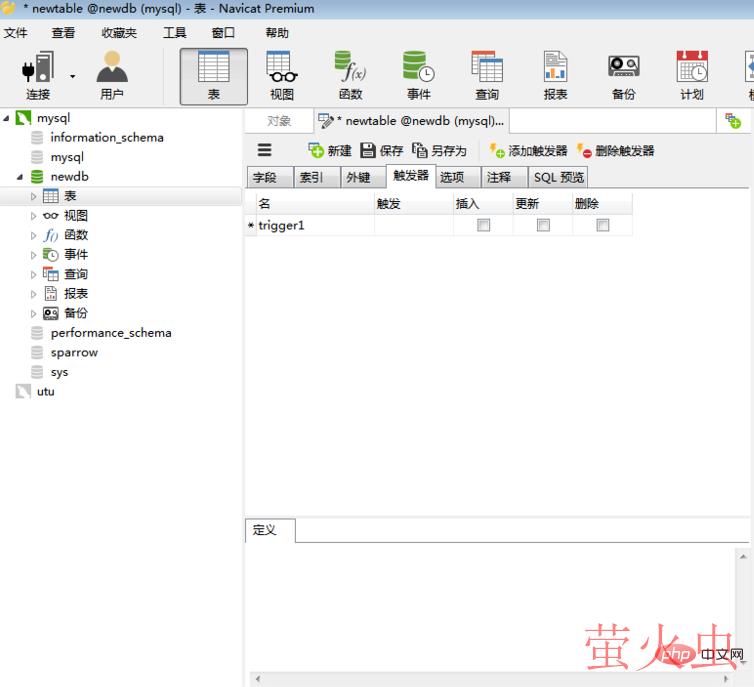
Task: Select performance_schema database in tree
Action: [111, 333]
